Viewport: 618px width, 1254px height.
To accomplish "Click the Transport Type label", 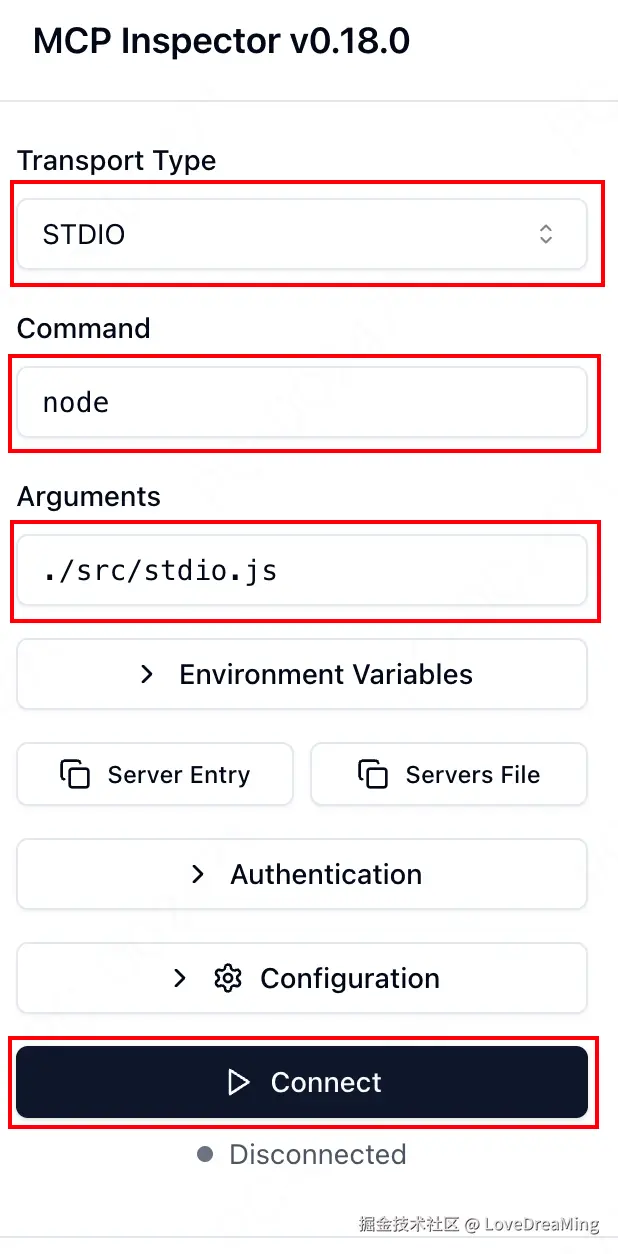I will [116, 161].
